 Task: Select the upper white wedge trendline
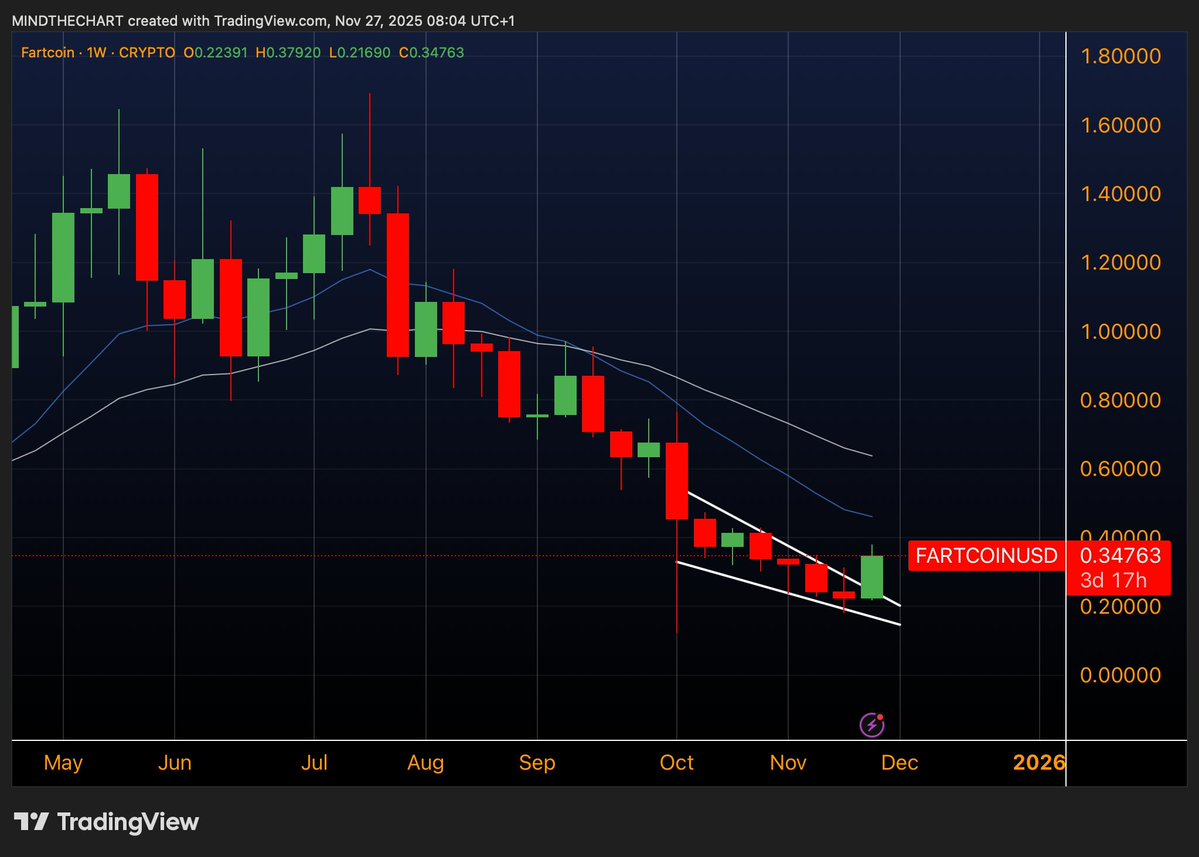(794, 548)
